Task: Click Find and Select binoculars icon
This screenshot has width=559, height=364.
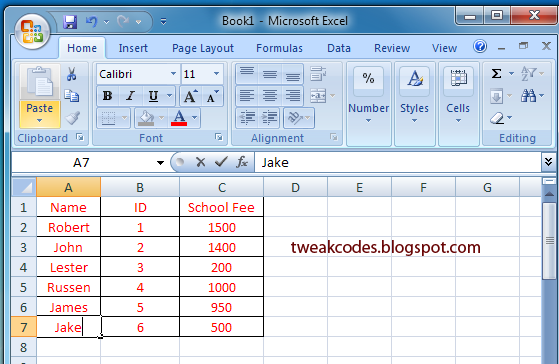Action: coord(528,96)
